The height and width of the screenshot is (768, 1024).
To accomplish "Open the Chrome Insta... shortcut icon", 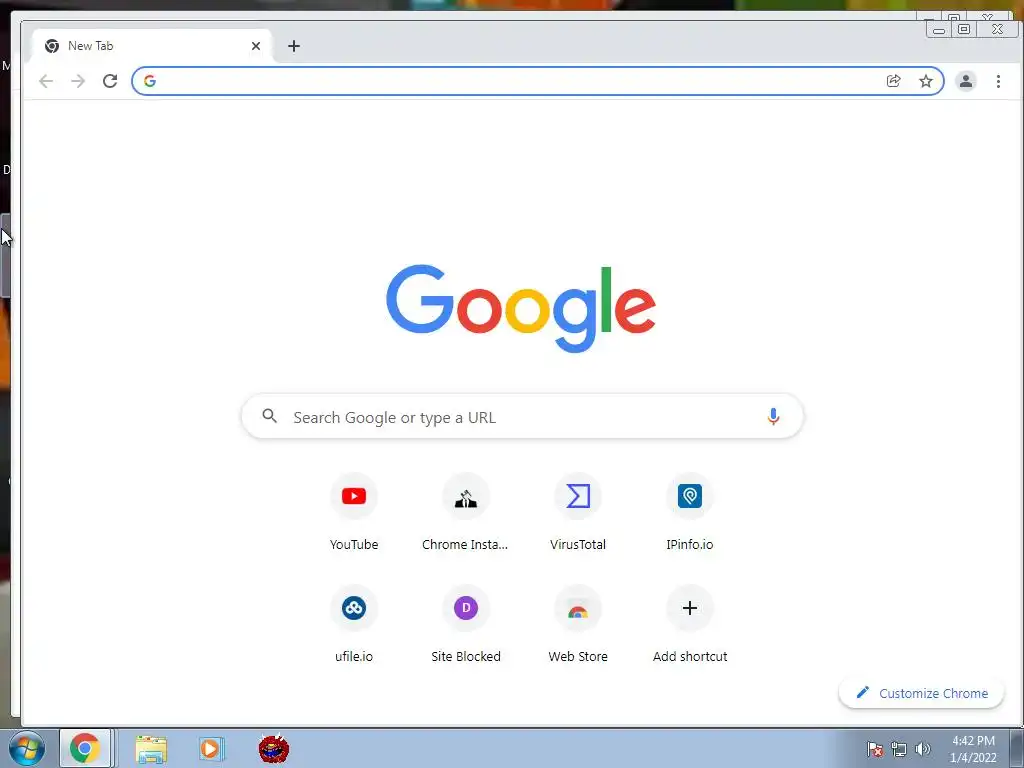I will click(466, 496).
